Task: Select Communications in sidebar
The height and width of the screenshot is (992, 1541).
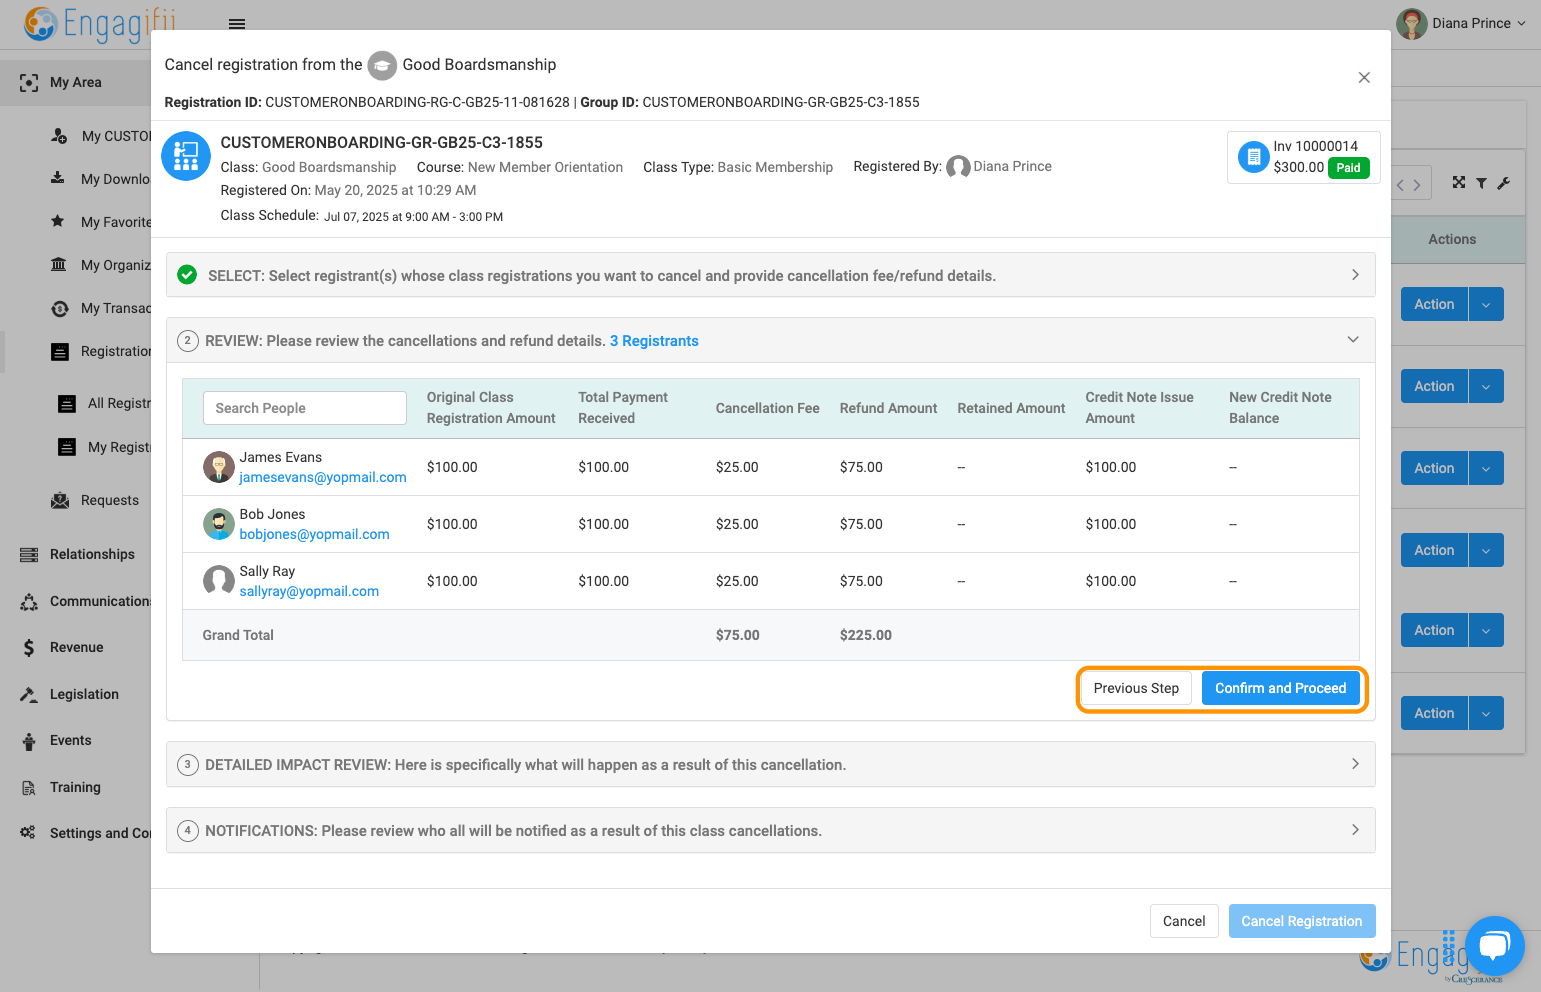Action: tap(100, 601)
